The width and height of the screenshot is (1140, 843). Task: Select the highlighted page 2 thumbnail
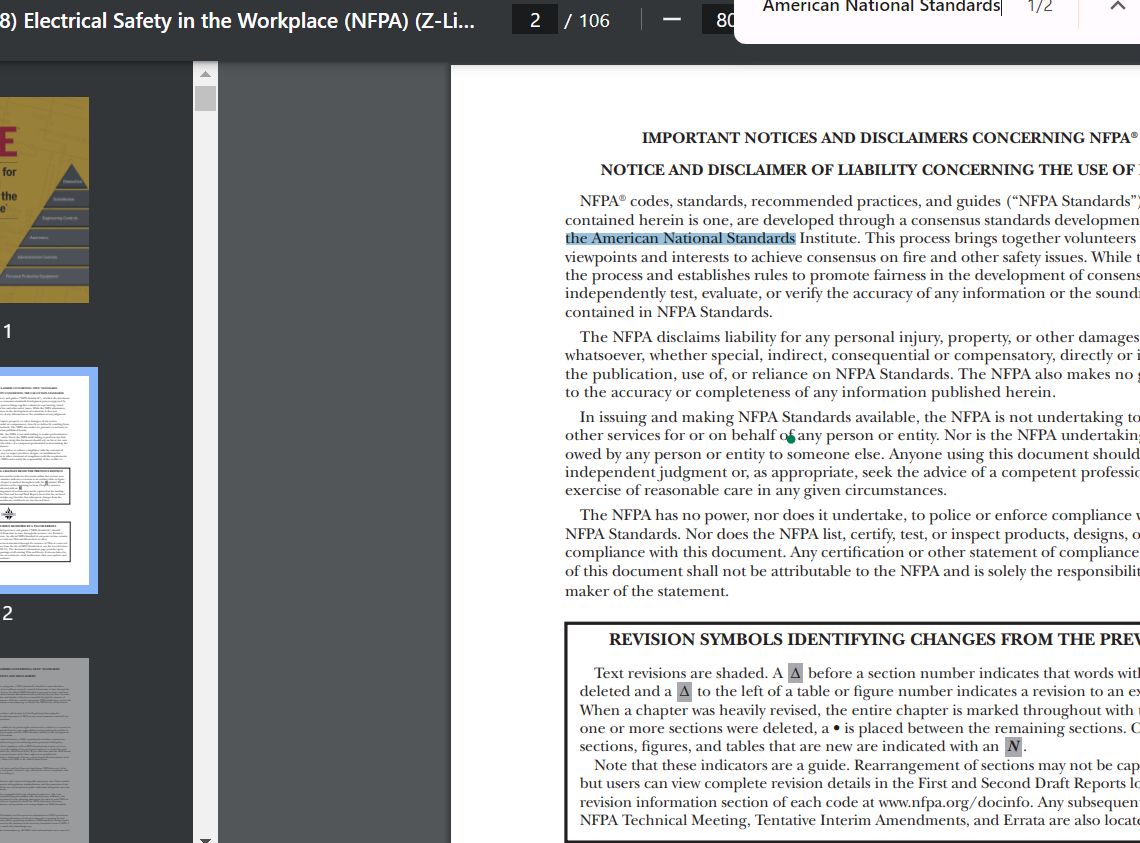tap(44, 480)
